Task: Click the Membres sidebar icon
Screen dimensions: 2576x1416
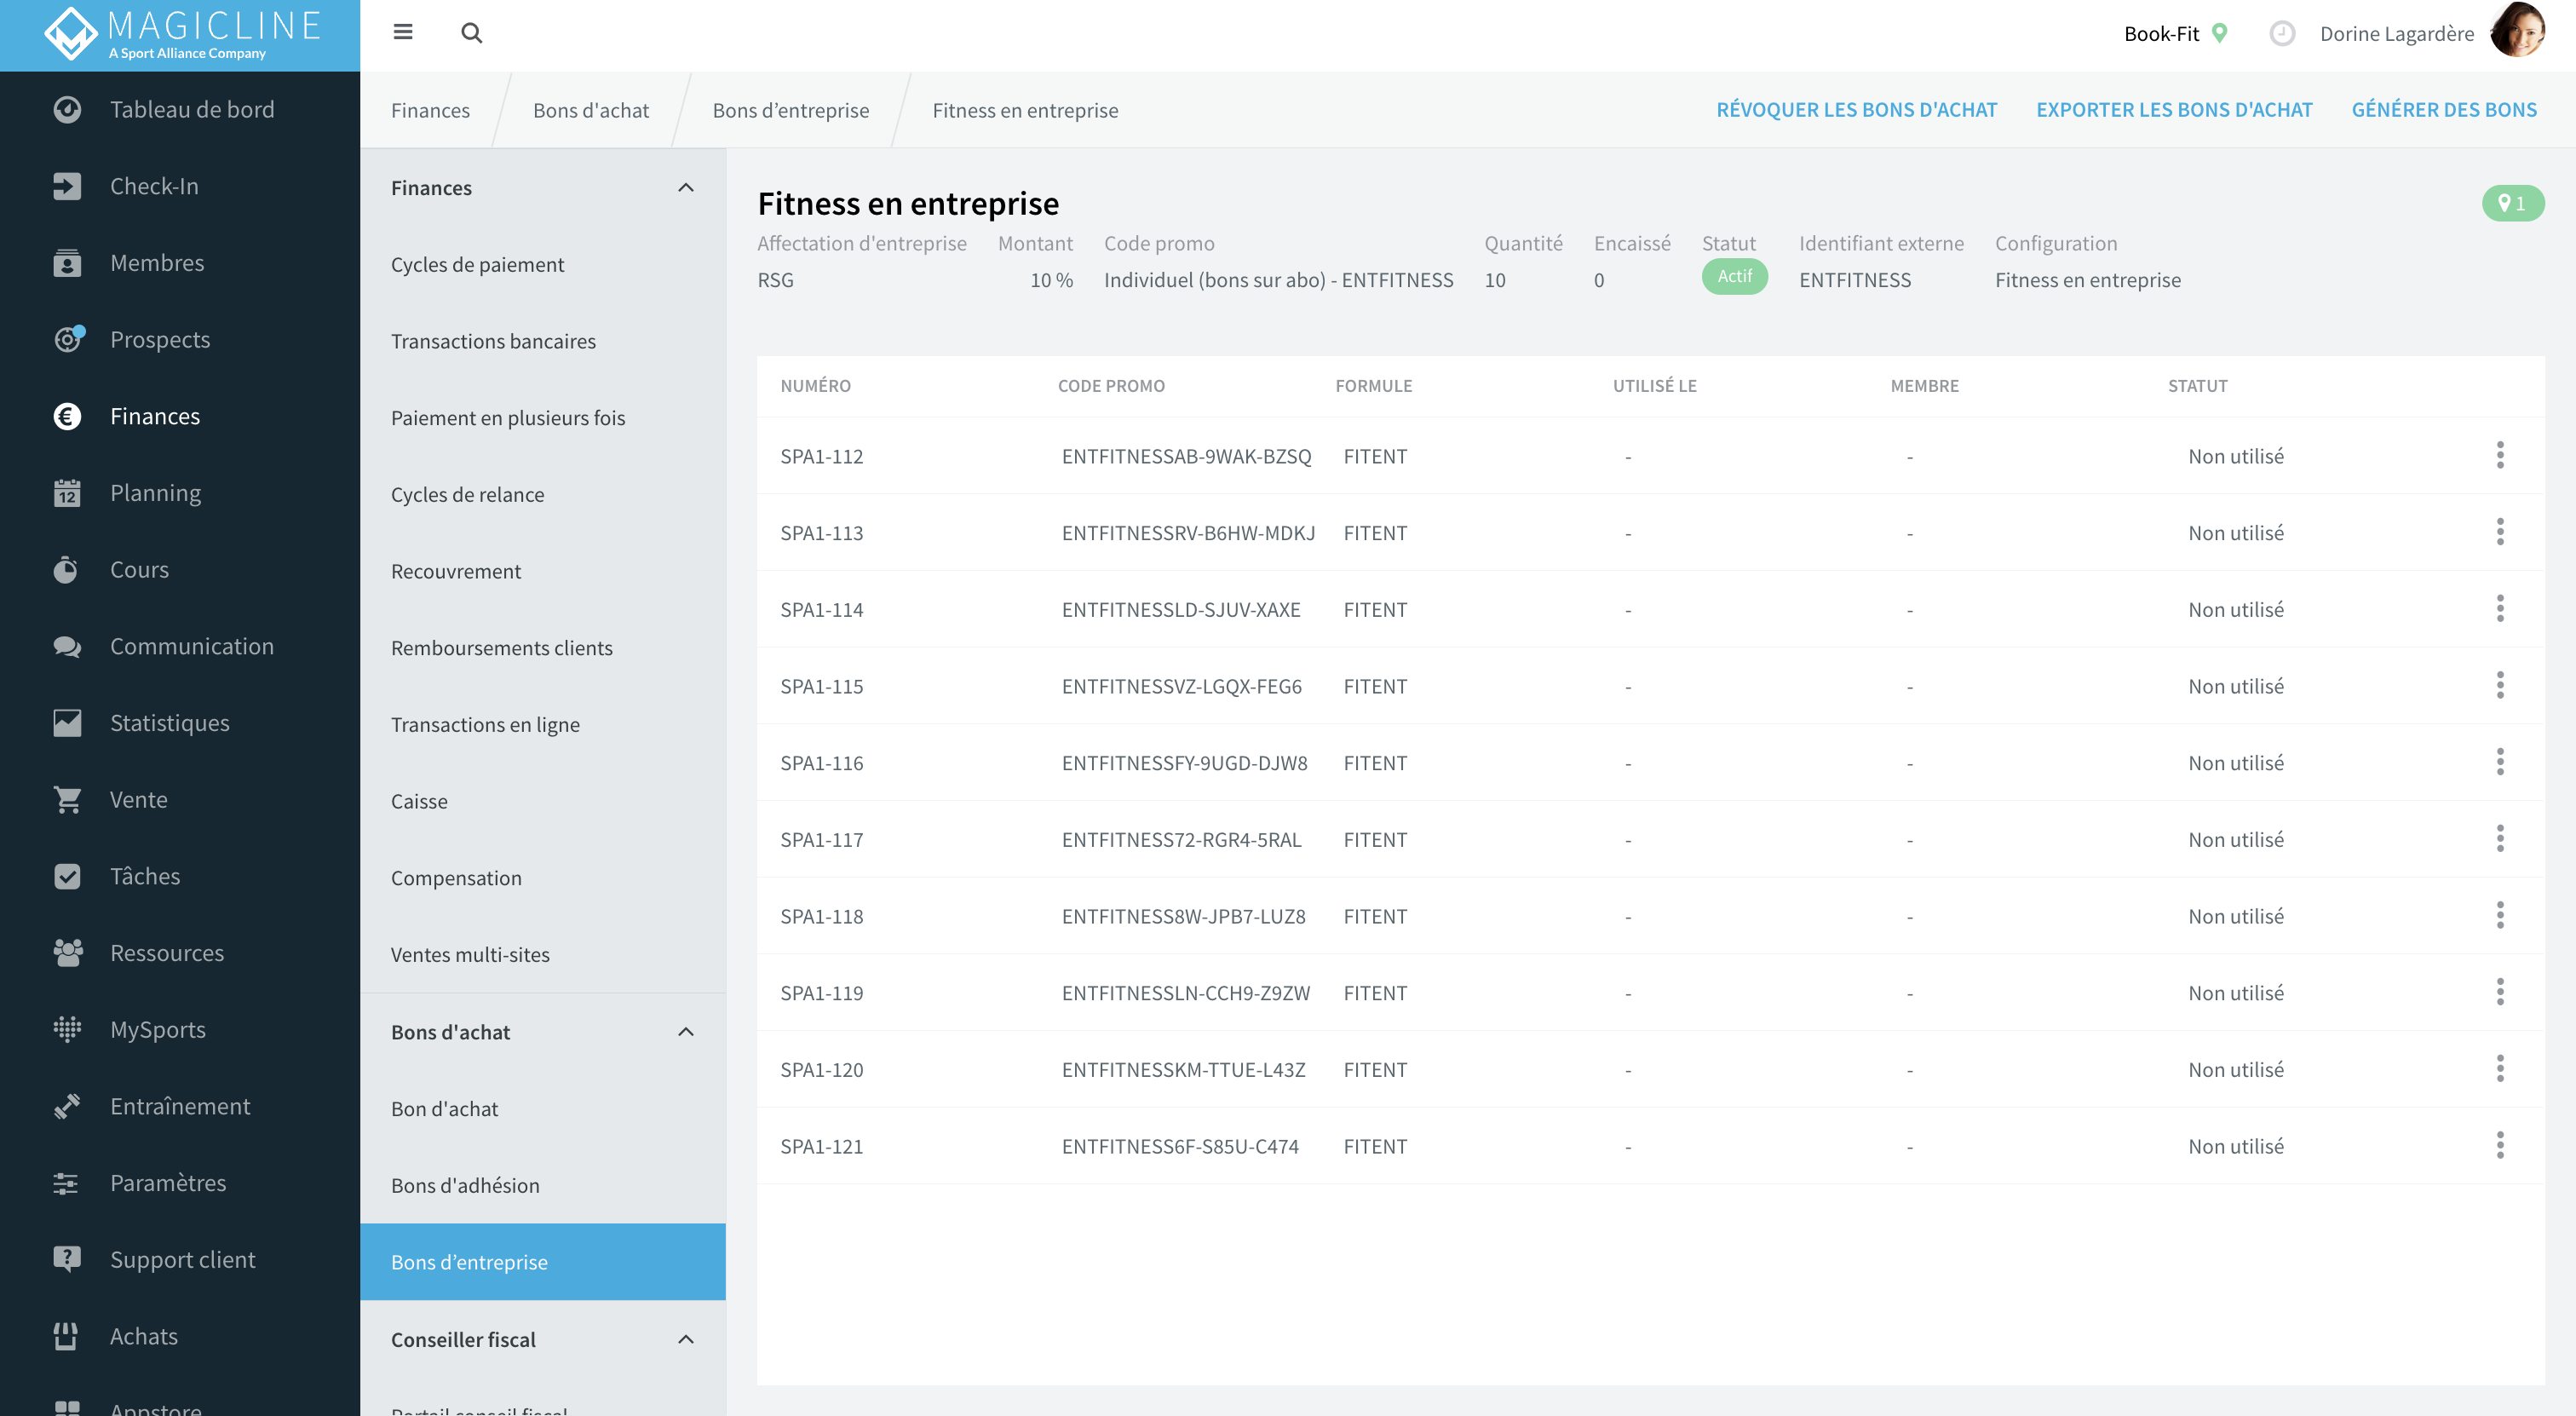Action: point(67,263)
